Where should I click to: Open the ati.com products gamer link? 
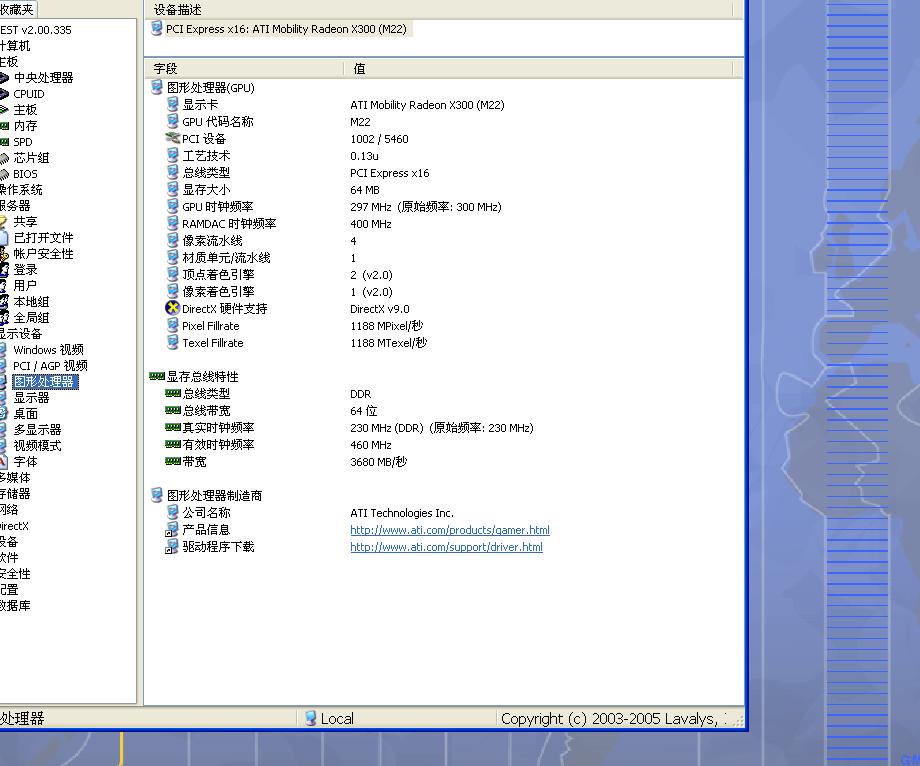450,530
